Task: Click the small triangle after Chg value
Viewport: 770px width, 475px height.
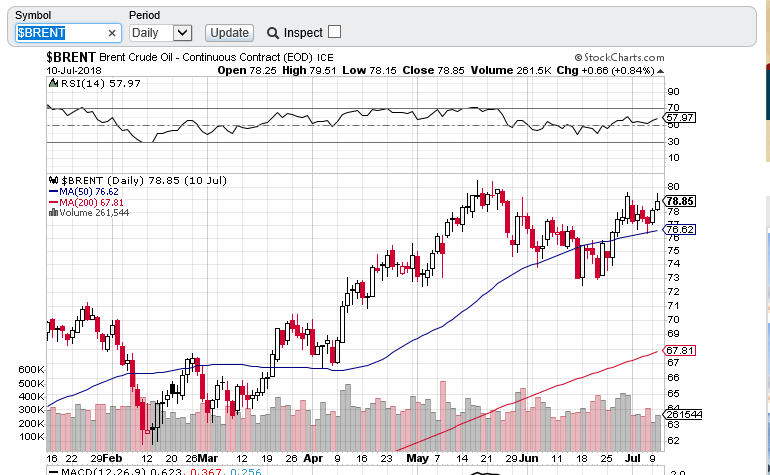Action: pos(660,71)
